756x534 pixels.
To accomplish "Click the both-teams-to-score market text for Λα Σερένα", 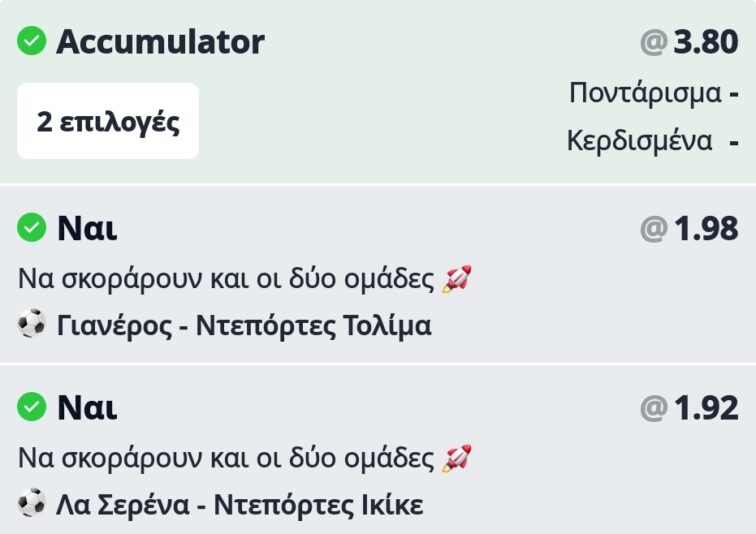I will [x=227, y=459].
